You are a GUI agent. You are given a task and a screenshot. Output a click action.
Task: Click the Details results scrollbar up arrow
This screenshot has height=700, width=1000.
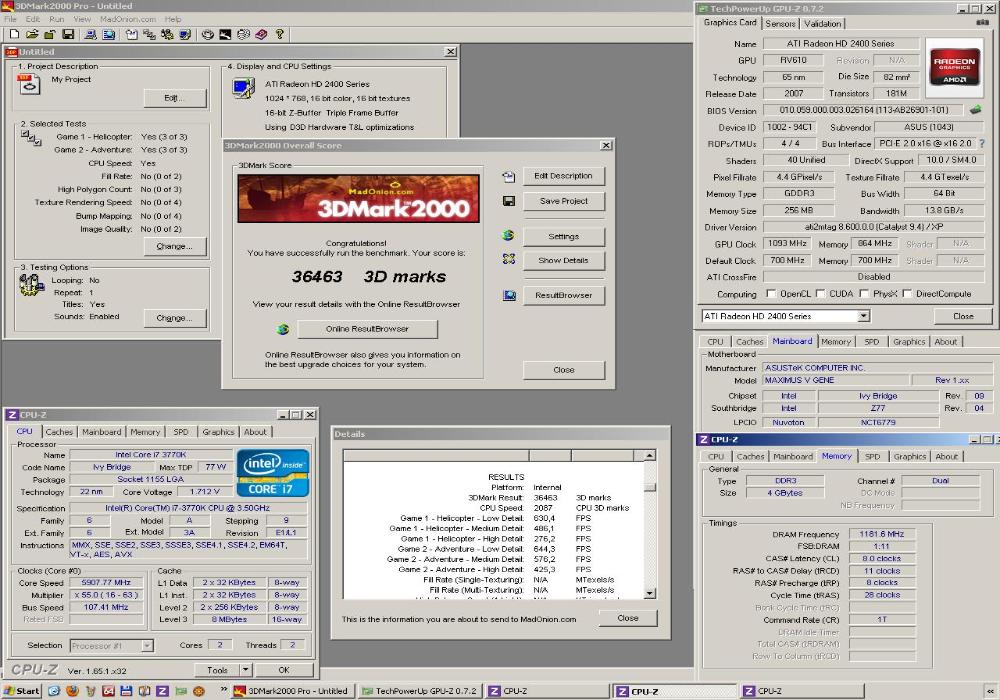tap(649, 455)
